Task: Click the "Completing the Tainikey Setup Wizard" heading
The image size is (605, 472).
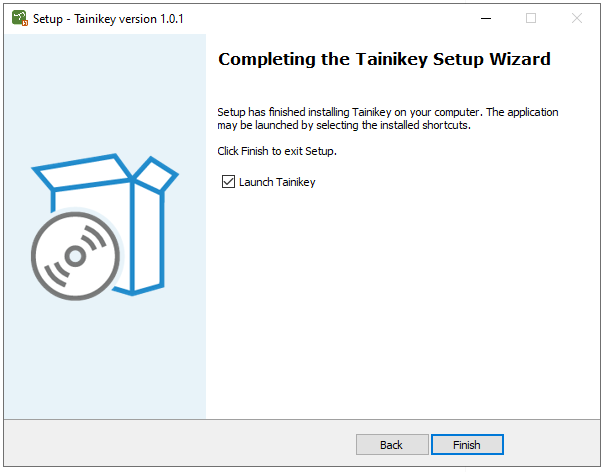Action: [384, 59]
